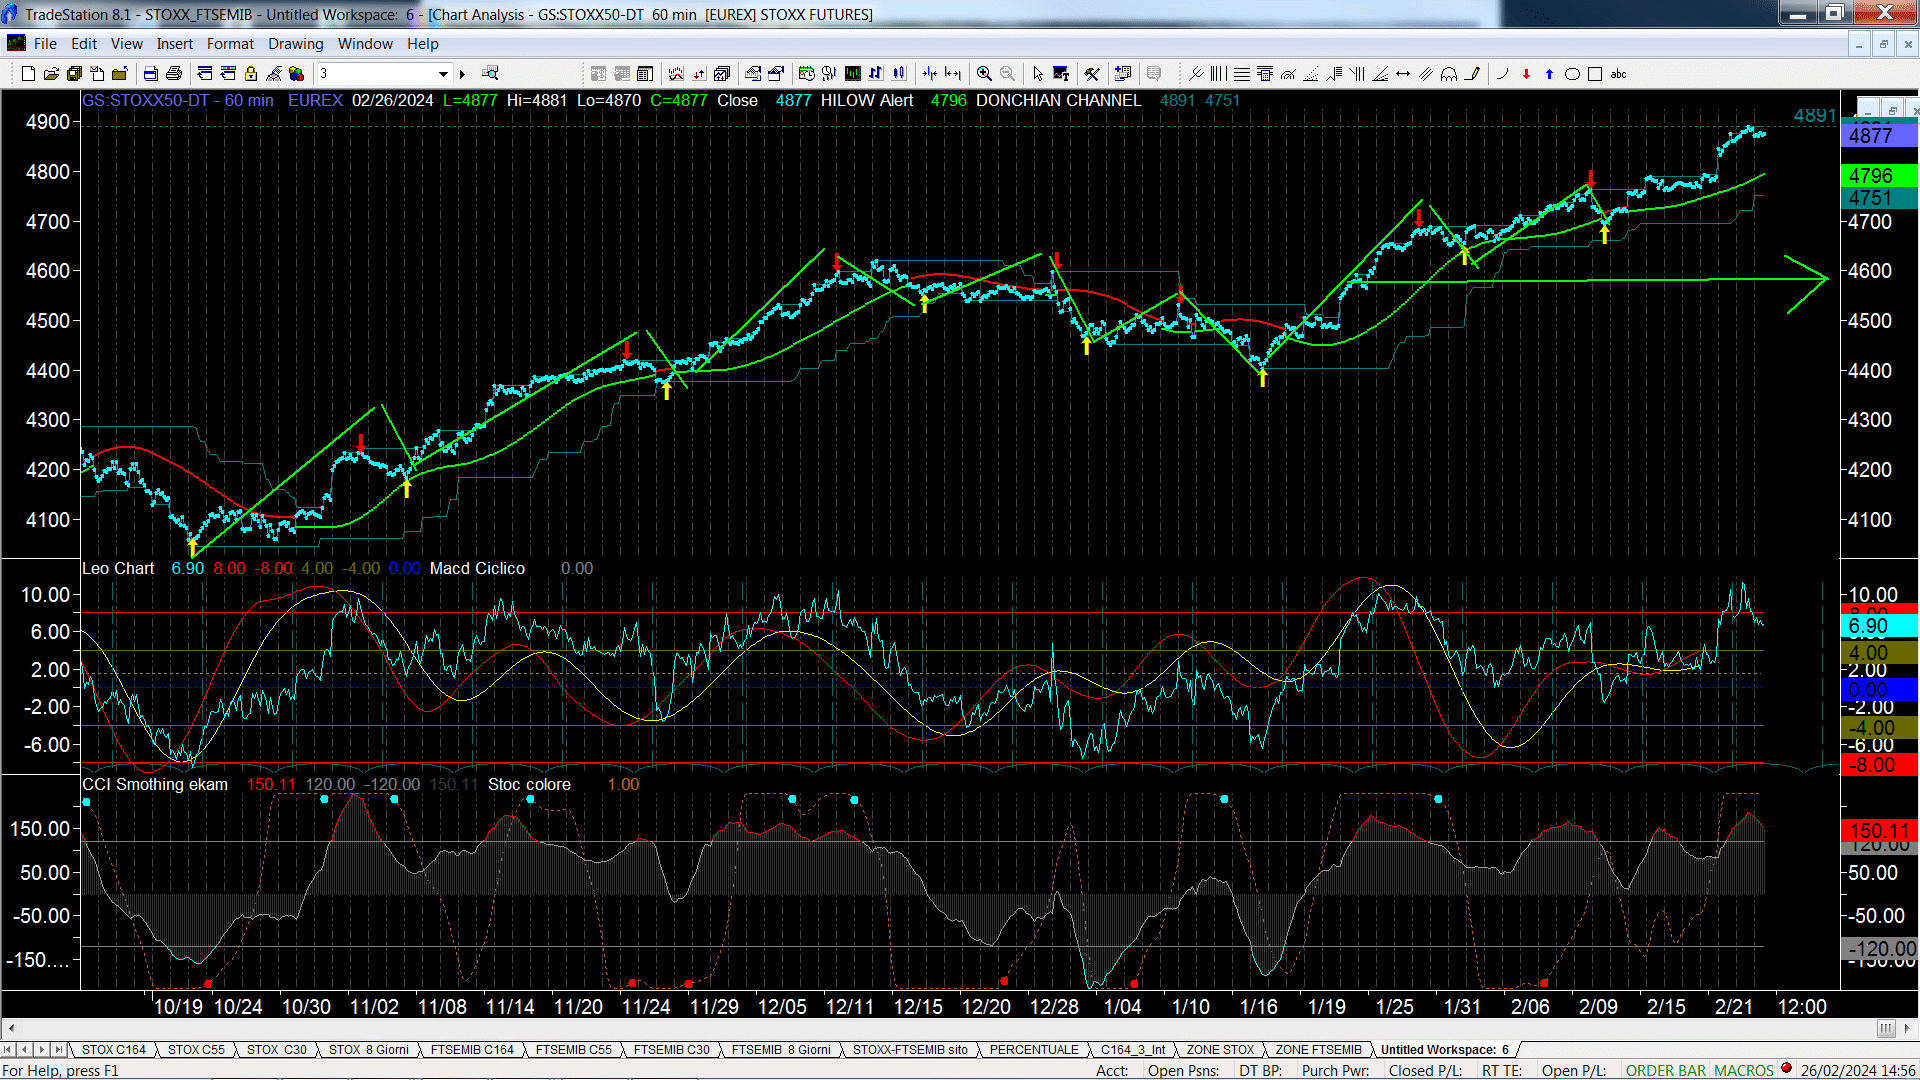Switch to the ZONE STOX tab

coord(1220,1050)
